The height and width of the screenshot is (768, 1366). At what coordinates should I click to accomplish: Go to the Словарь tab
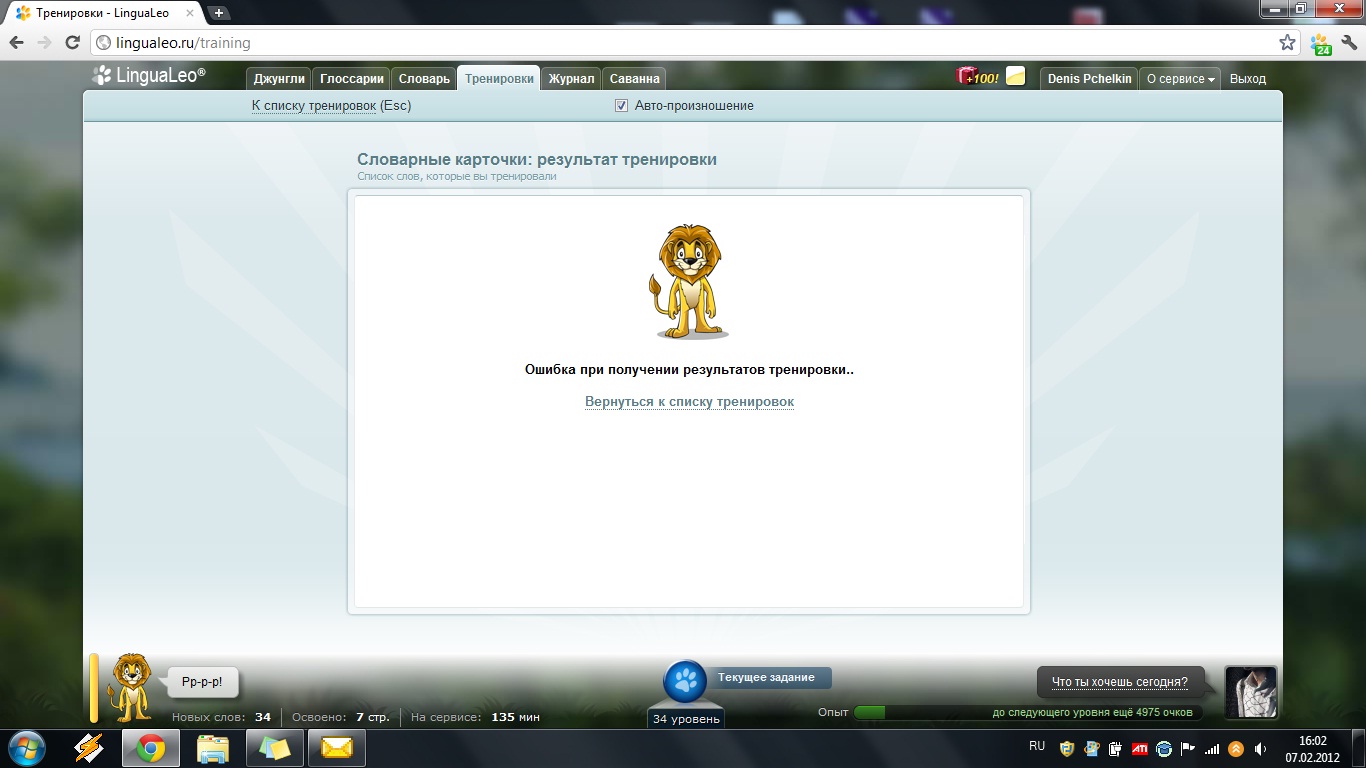coord(424,78)
